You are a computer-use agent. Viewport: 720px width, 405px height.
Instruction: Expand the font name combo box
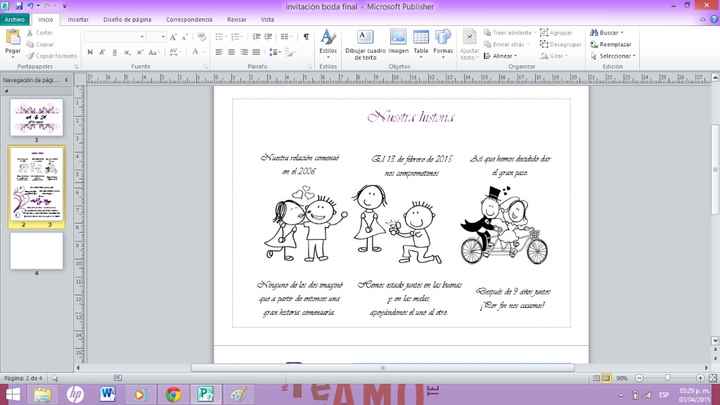142,36
